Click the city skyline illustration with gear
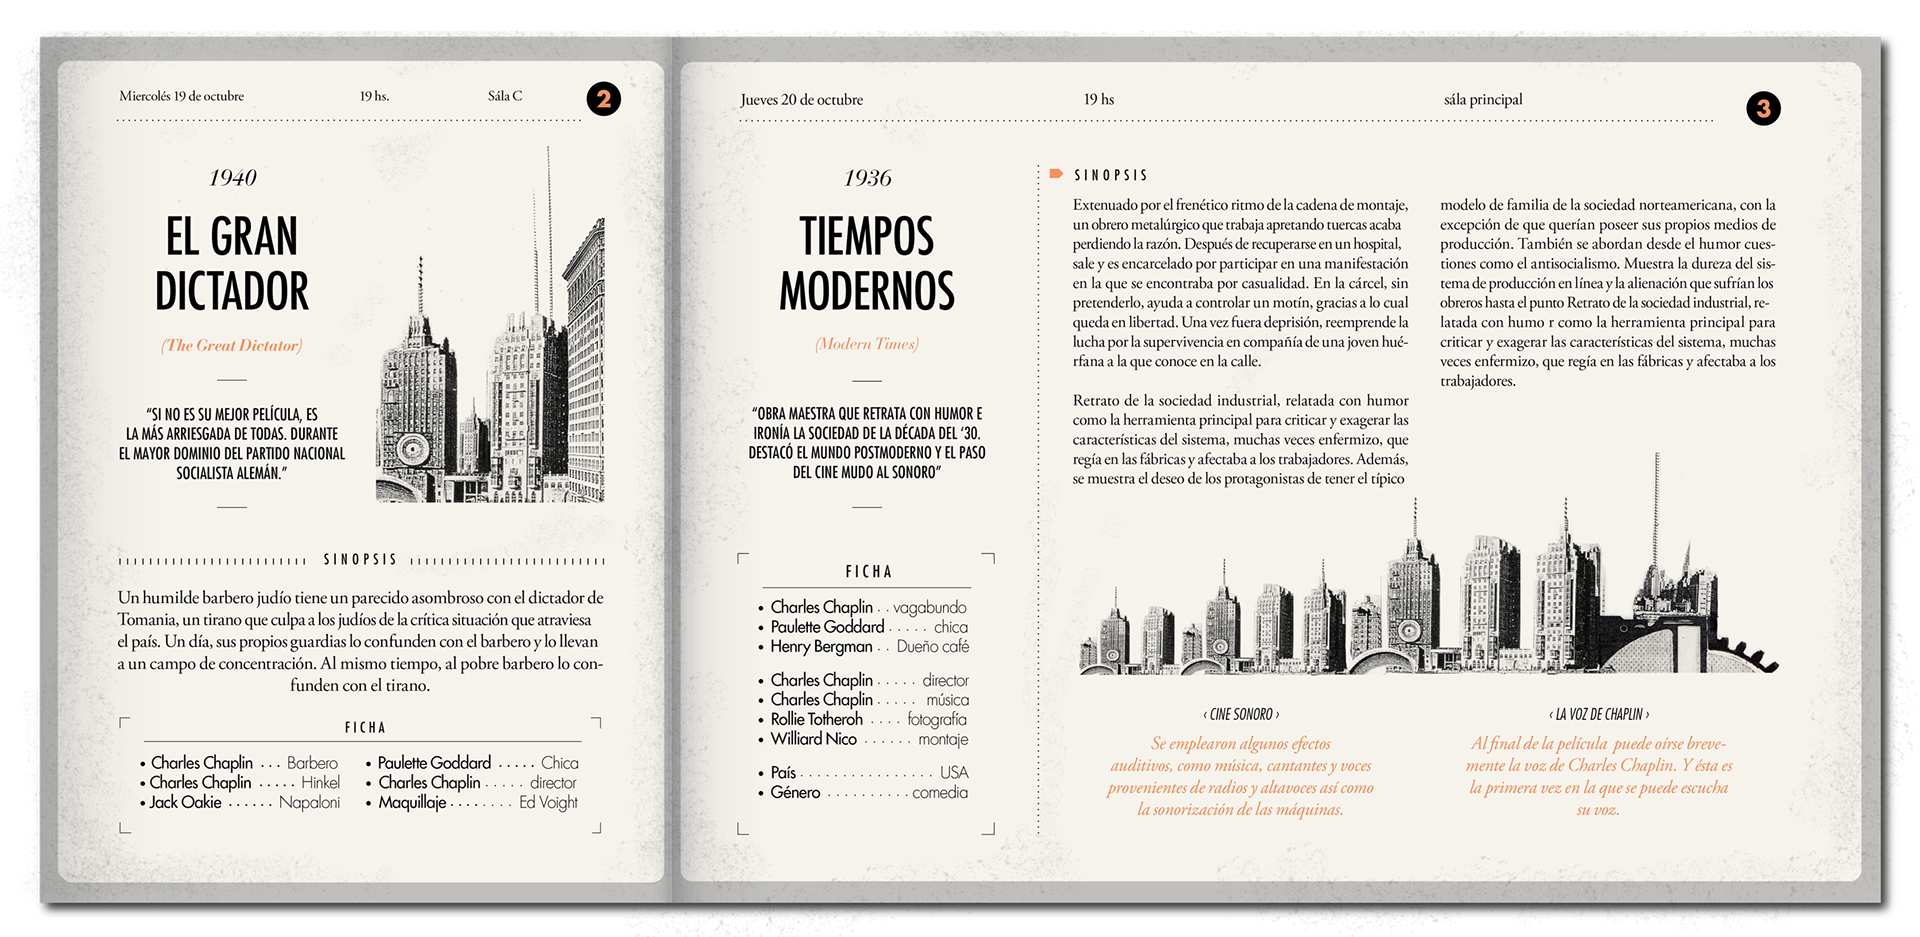1920x937 pixels. click(x=1429, y=565)
